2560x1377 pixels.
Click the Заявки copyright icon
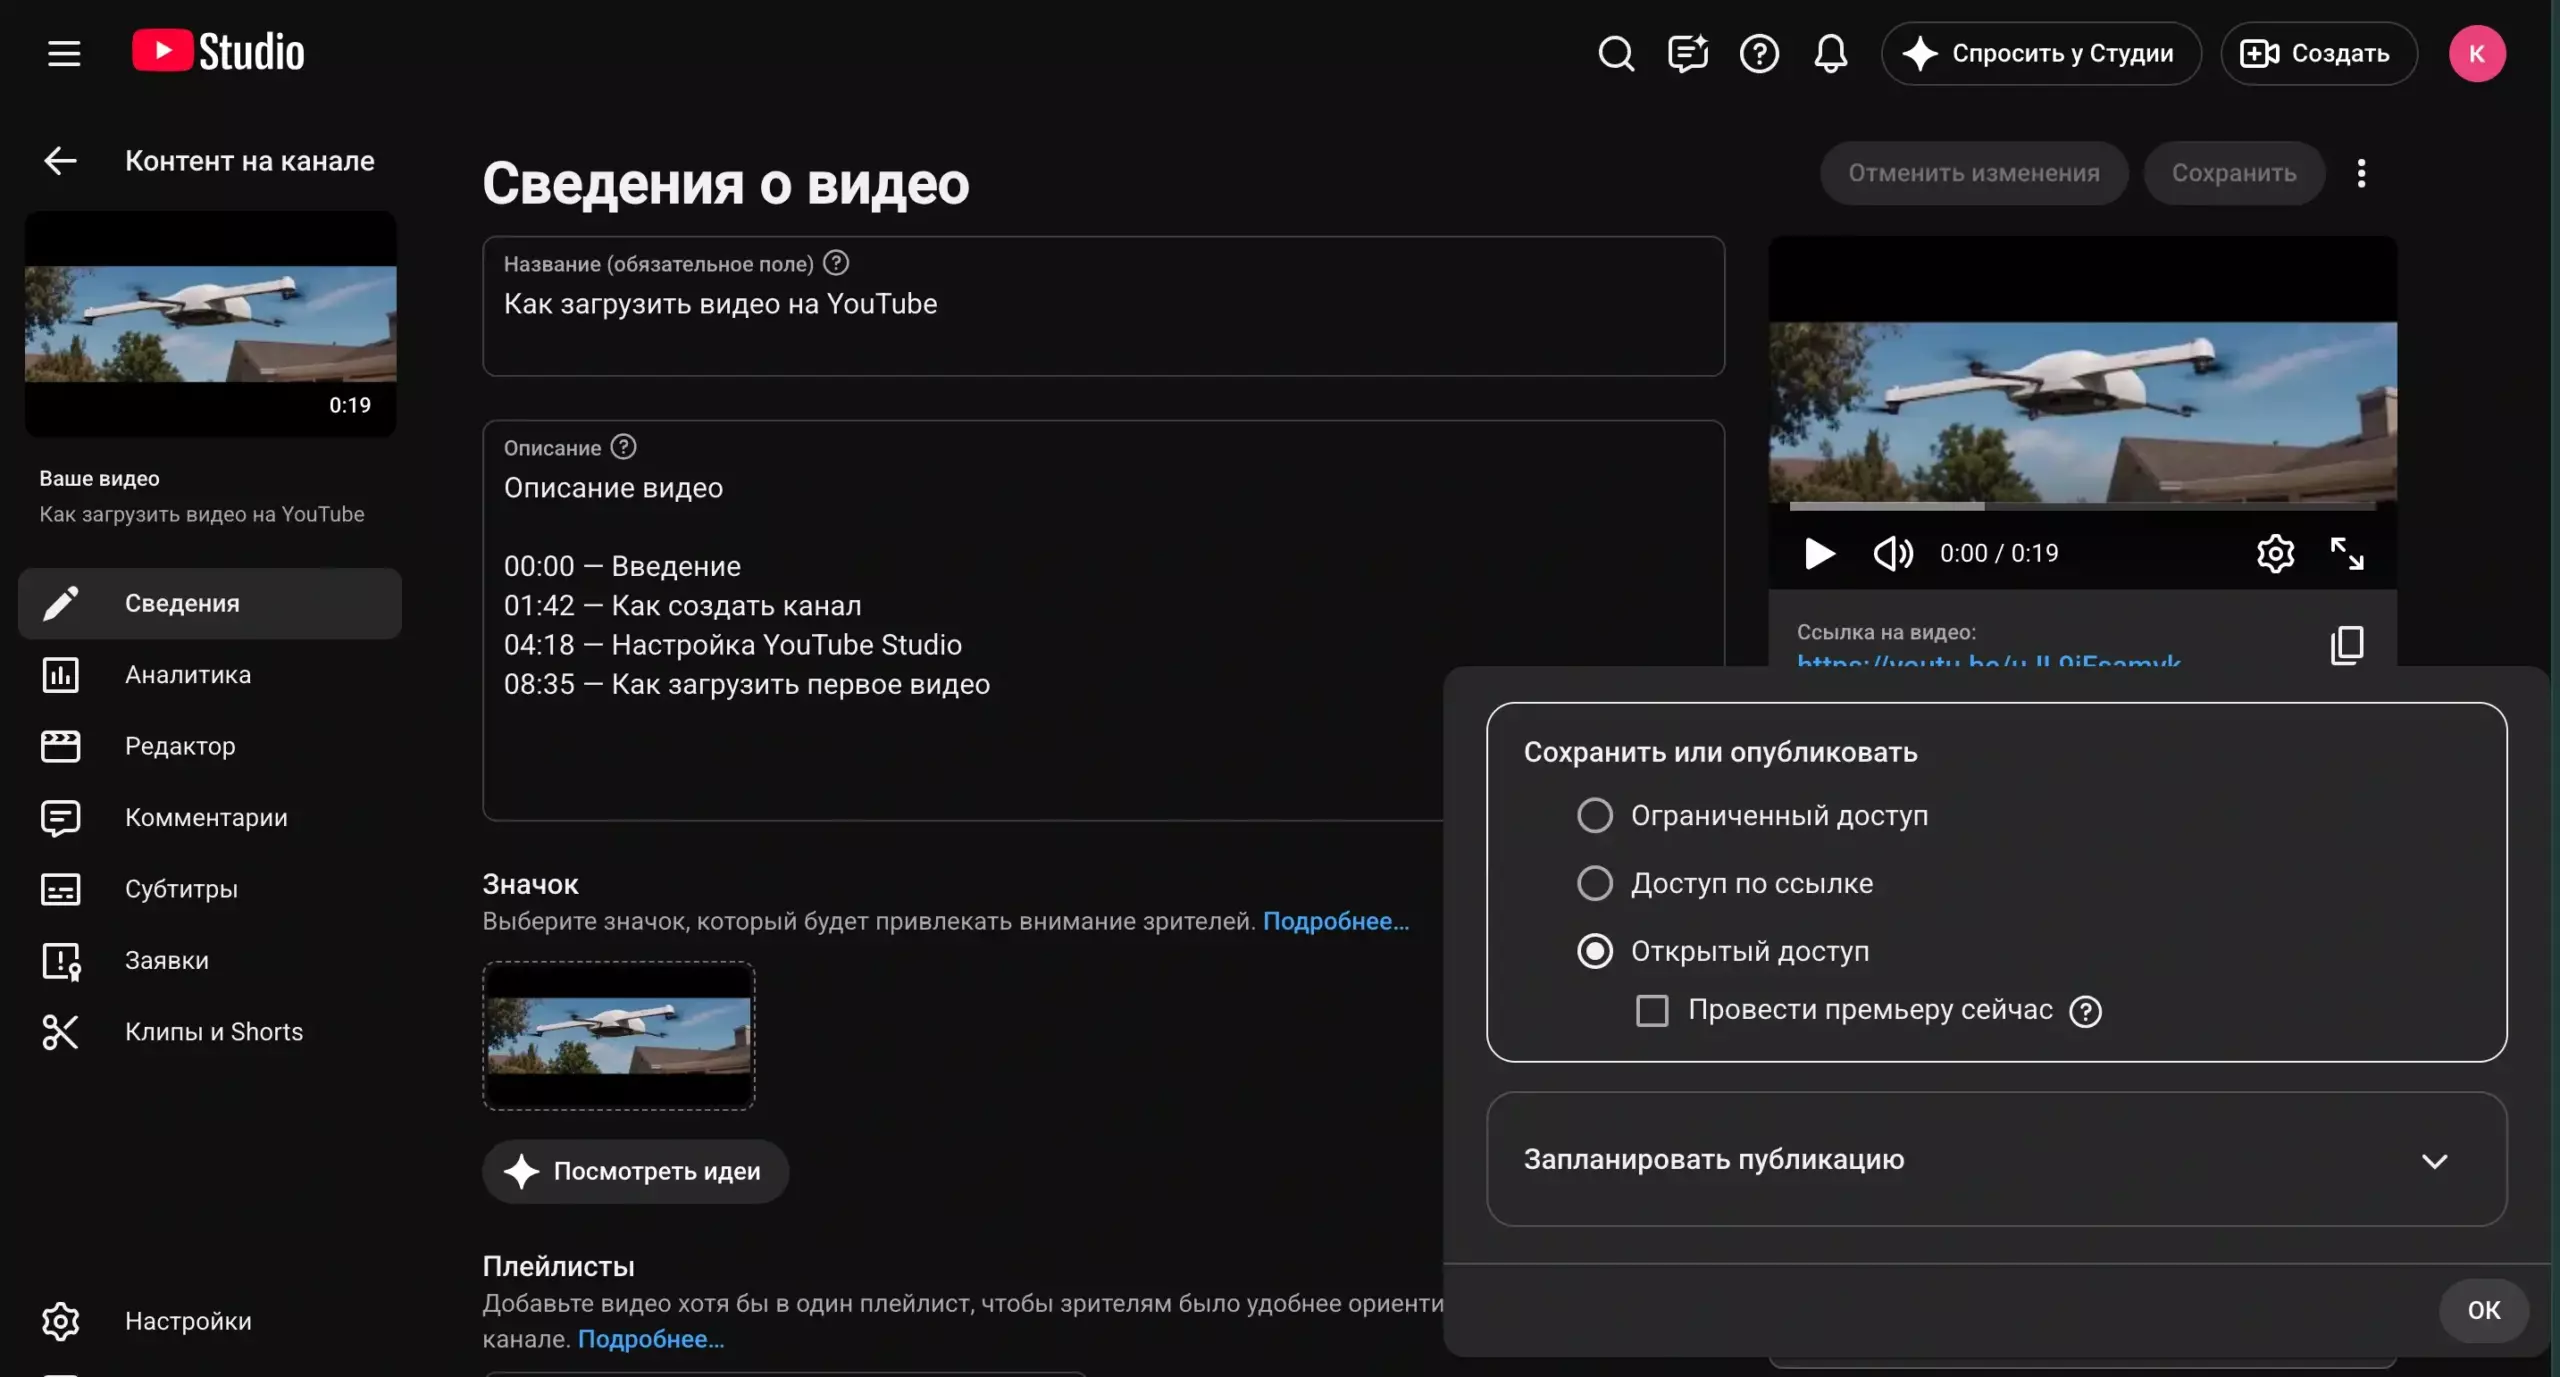point(61,961)
